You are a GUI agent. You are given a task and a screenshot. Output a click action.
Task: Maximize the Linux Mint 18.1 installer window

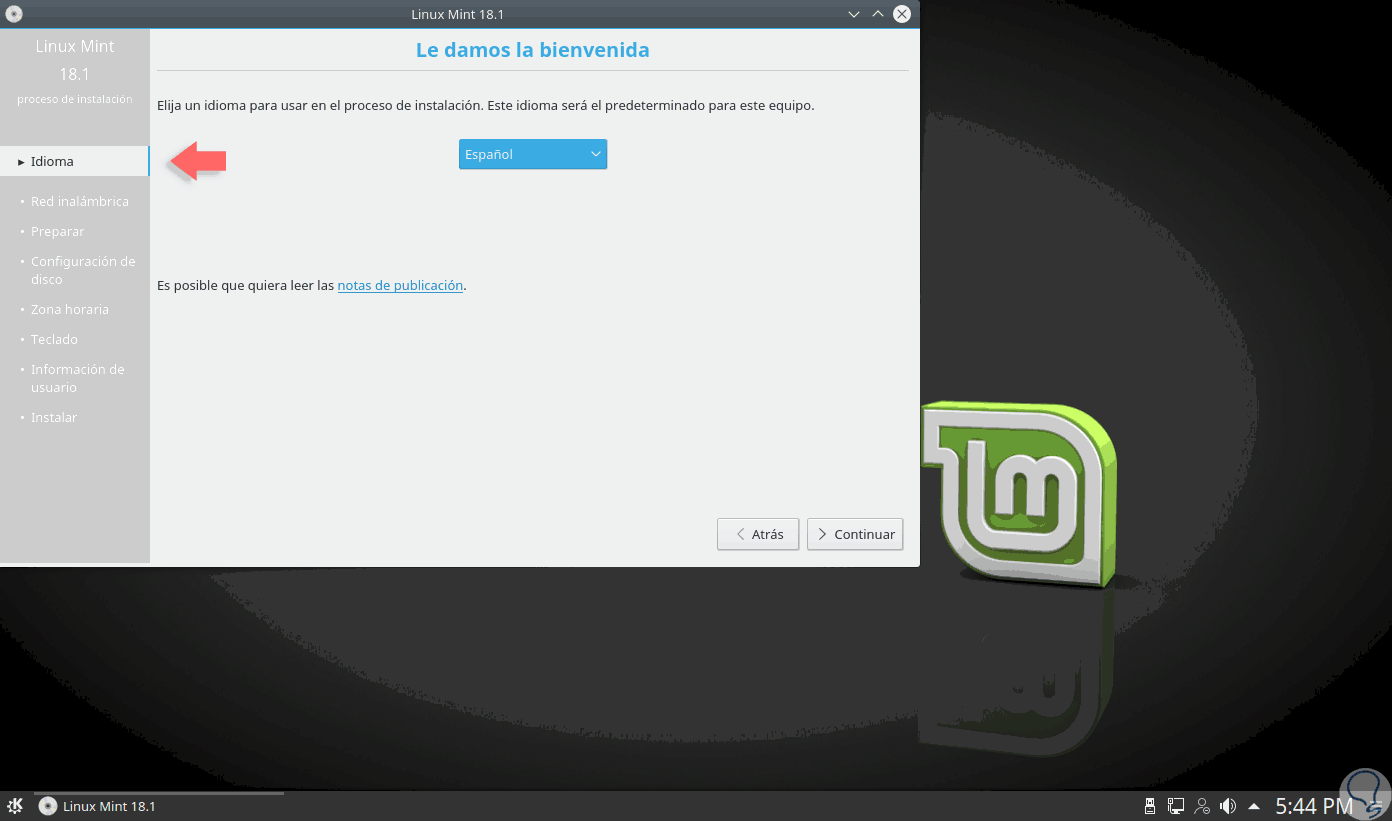pyautogui.click(x=877, y=14)
